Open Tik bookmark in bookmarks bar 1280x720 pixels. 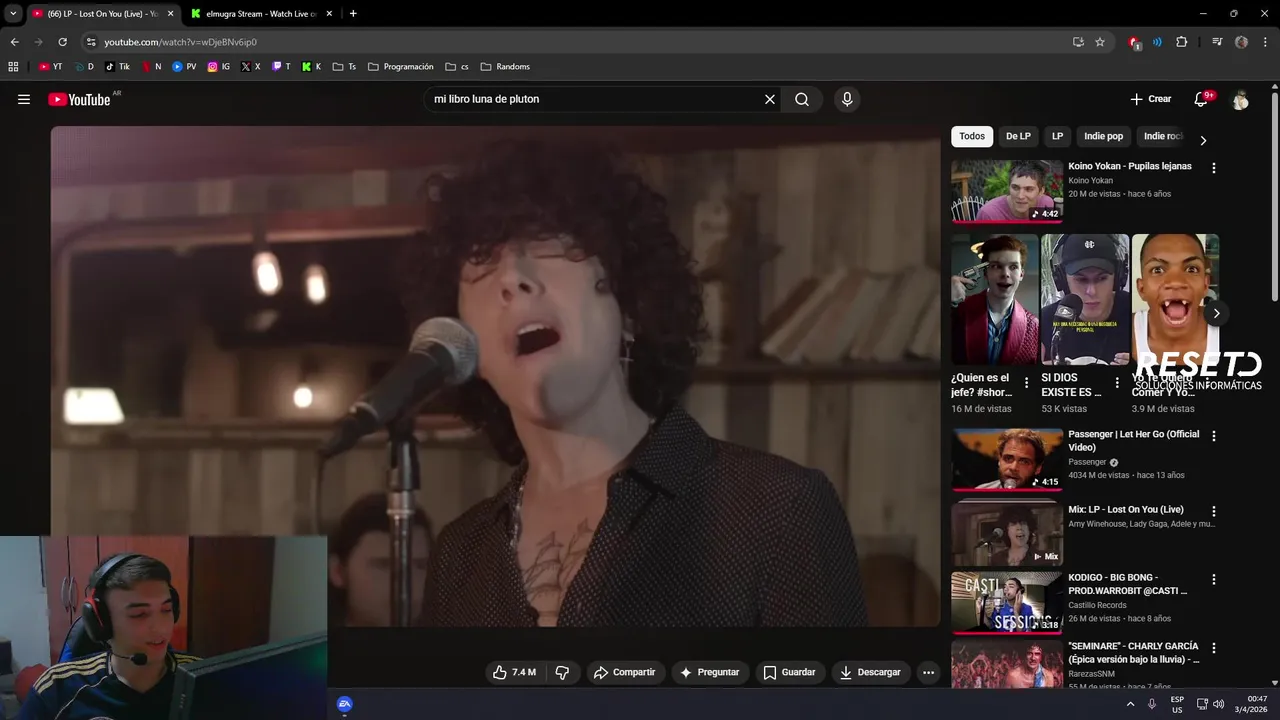117,67
